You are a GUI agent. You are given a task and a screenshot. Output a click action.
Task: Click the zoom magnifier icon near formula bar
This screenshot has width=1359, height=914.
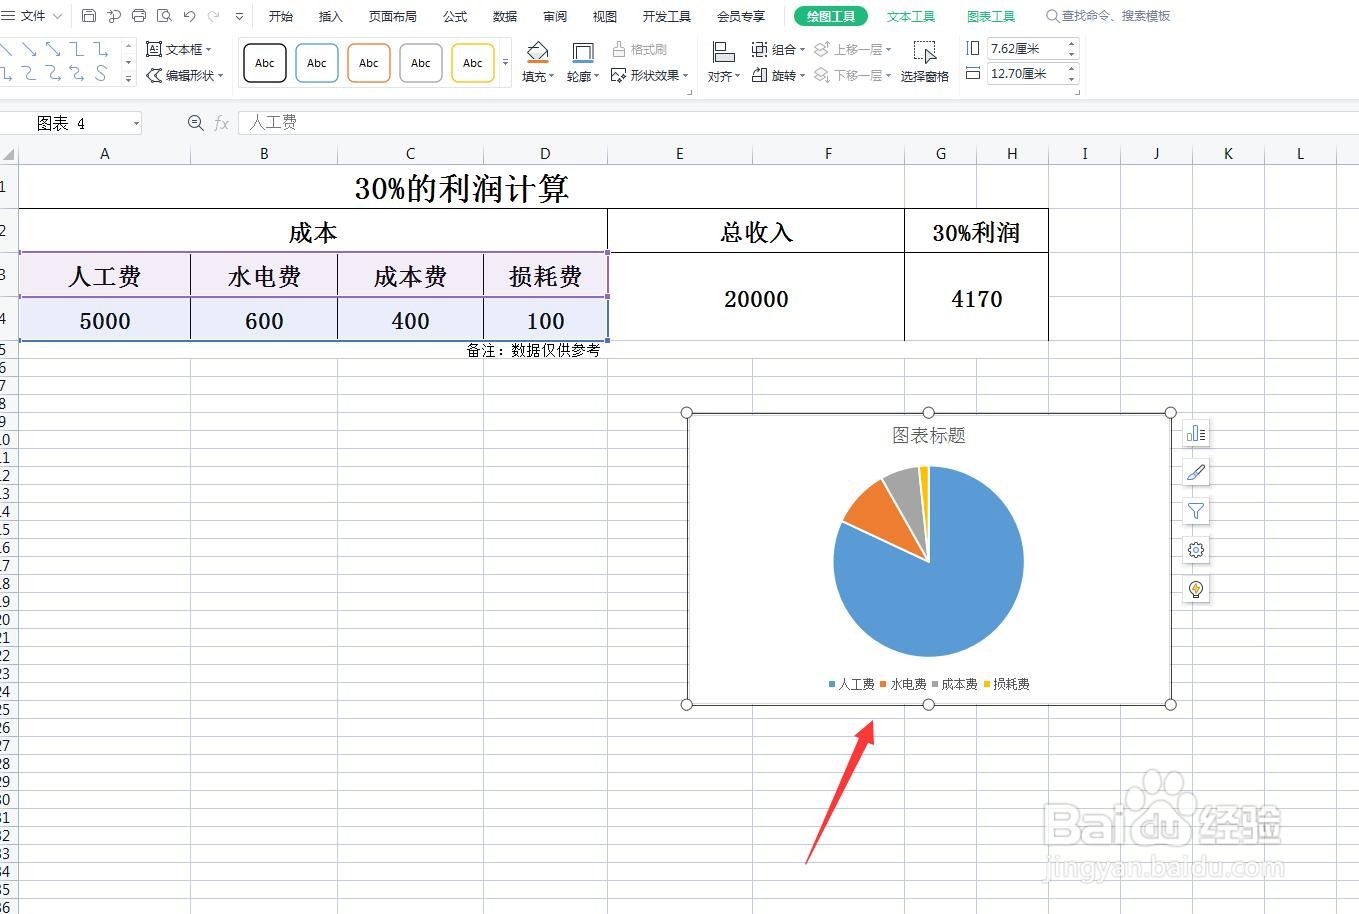(196, 122)
